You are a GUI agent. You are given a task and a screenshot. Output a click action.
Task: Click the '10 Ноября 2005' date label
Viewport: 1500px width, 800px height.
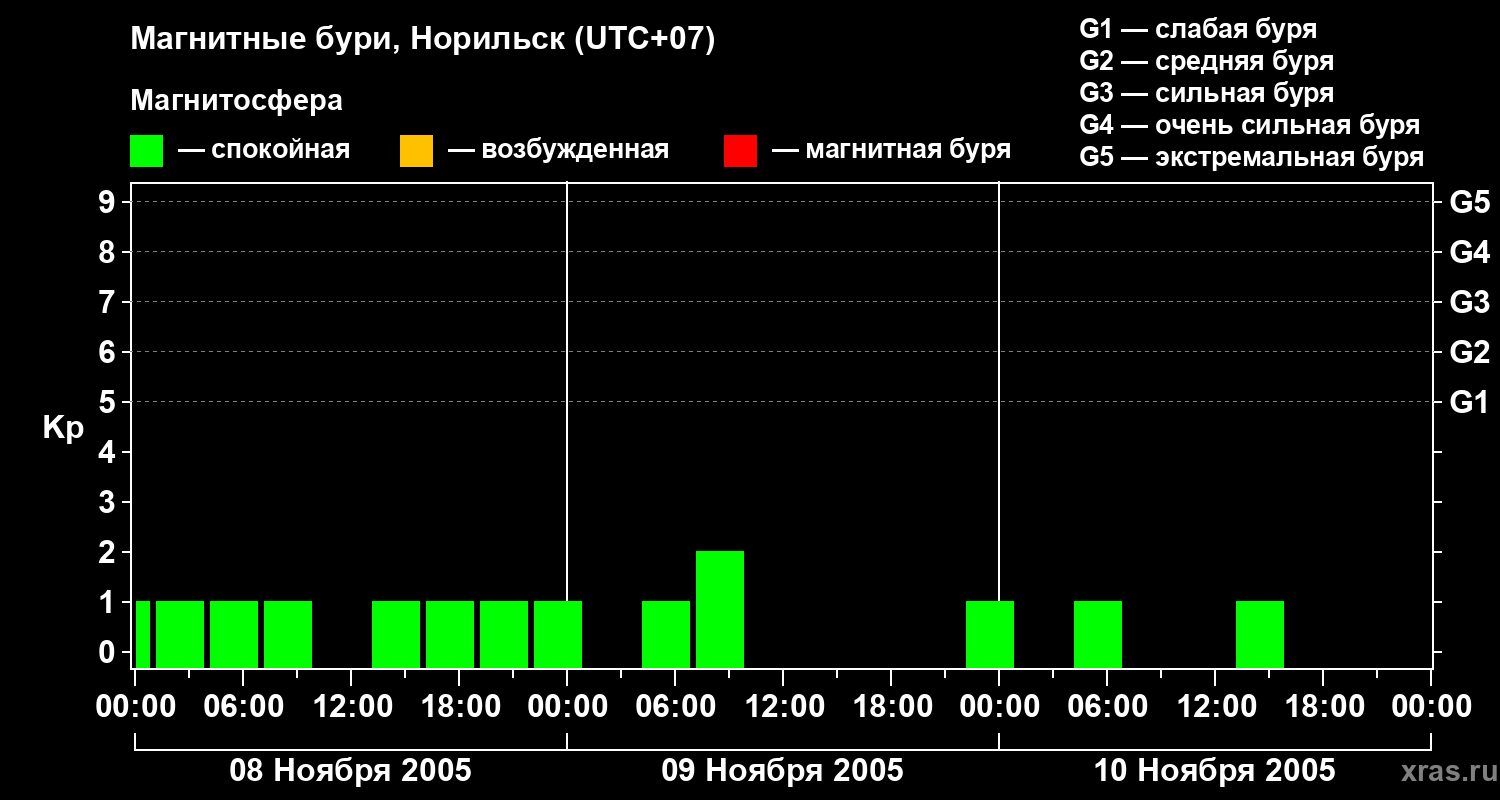point(1214,770)
